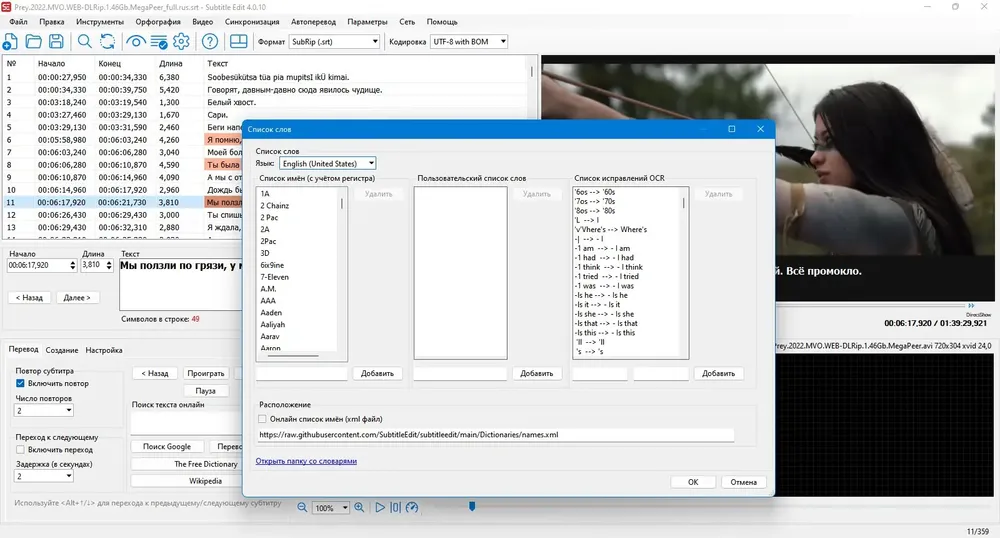Click the playback speed gauge icon
Viewport: 1000px width, 538px height.
click(412, 507)
